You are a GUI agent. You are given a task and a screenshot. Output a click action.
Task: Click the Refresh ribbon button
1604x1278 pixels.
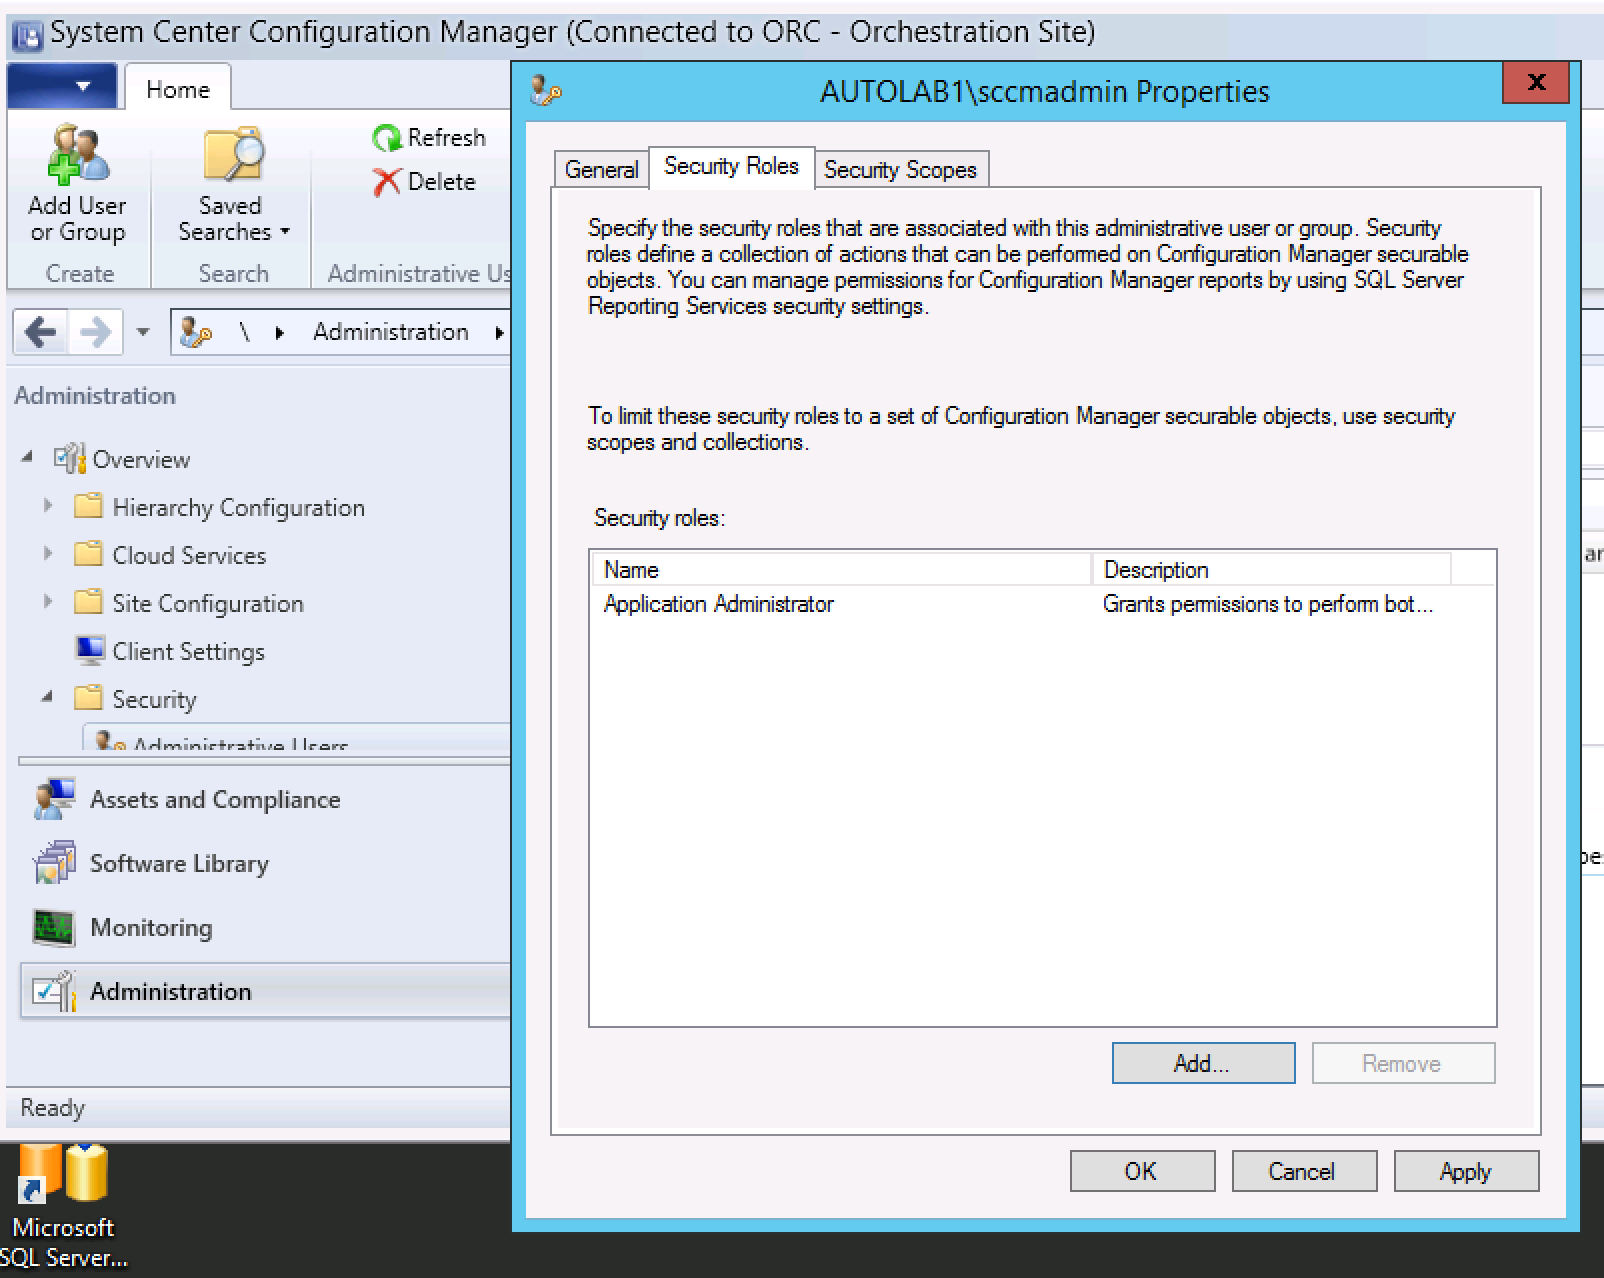tap(429, 137)
